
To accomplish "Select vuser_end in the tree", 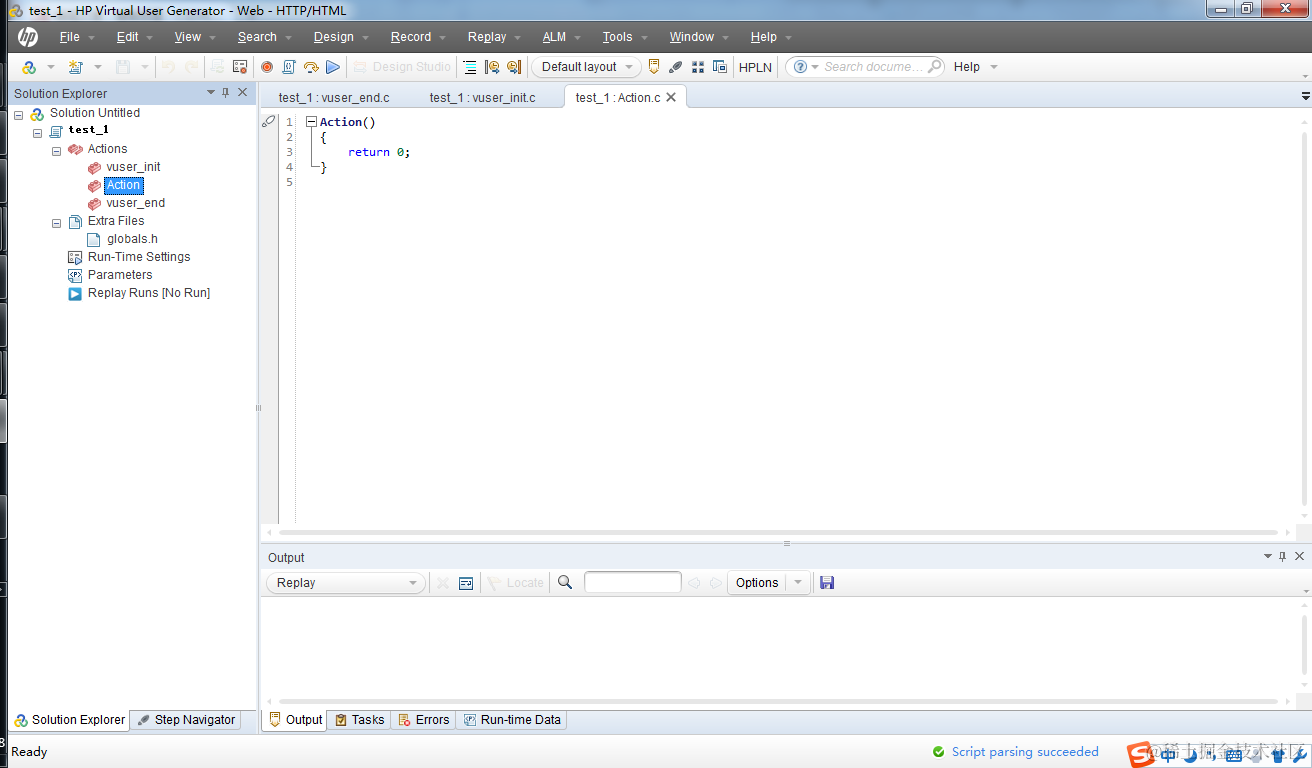I will (136, 203).
